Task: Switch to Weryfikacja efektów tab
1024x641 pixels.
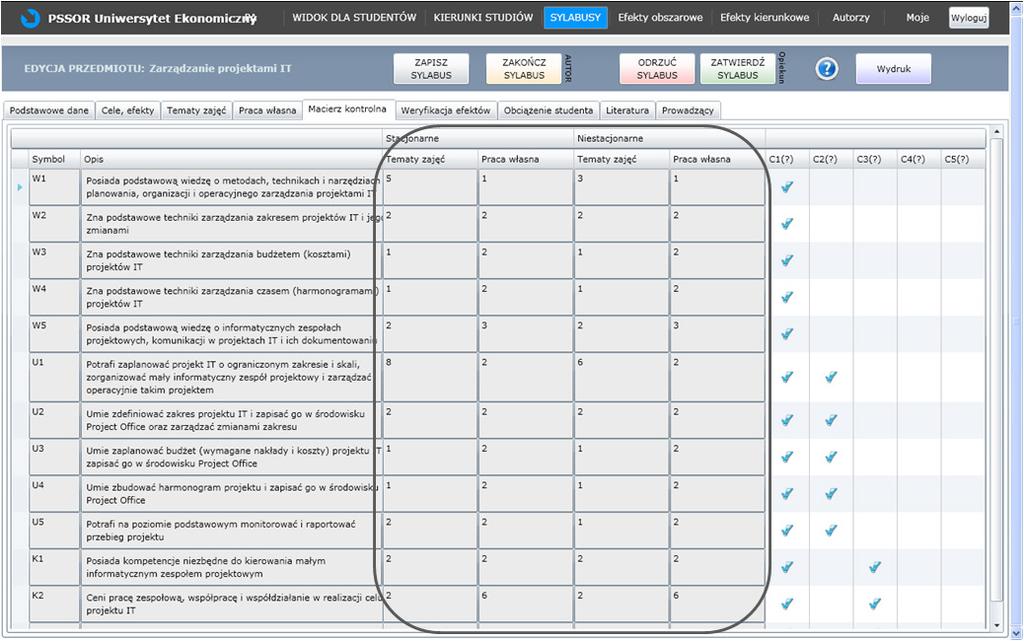Action: pyautogui.click(x=445, y=110)
